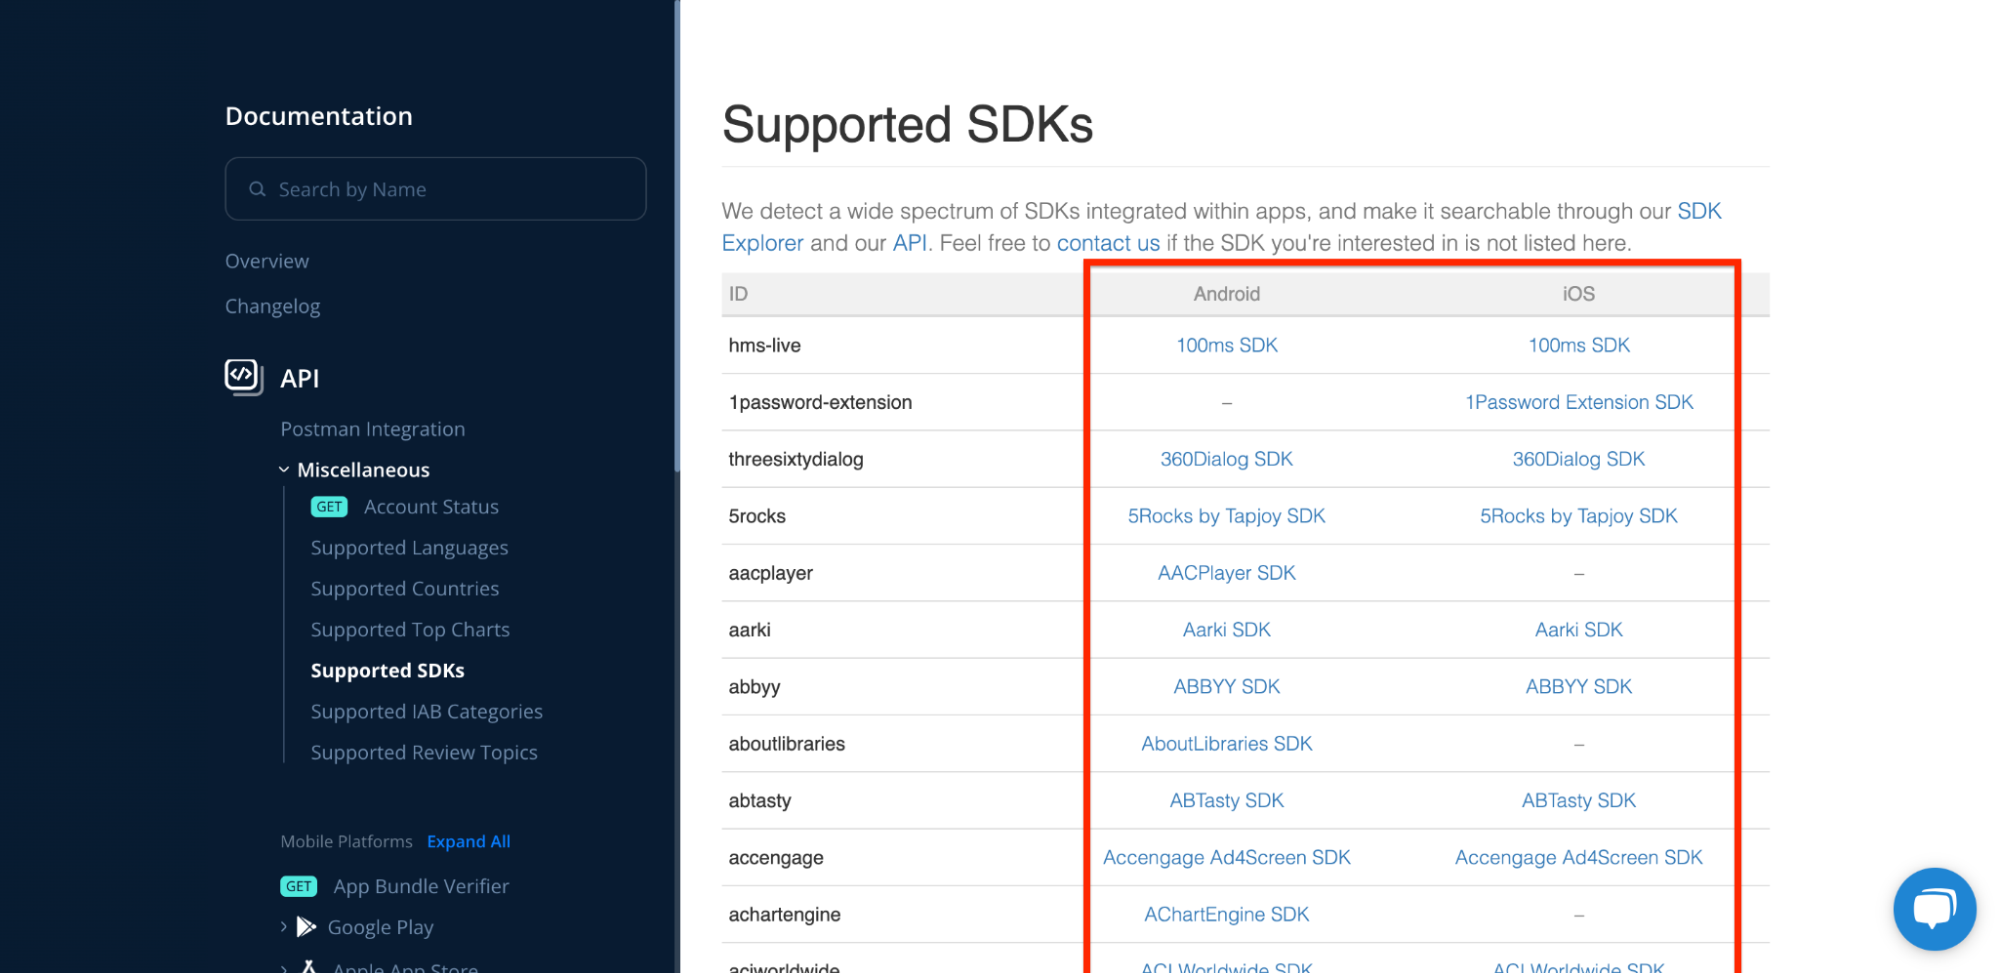The image size is (1999, 974).
Task: Focus the Search by Name field
Action: [x=435, y=189]
